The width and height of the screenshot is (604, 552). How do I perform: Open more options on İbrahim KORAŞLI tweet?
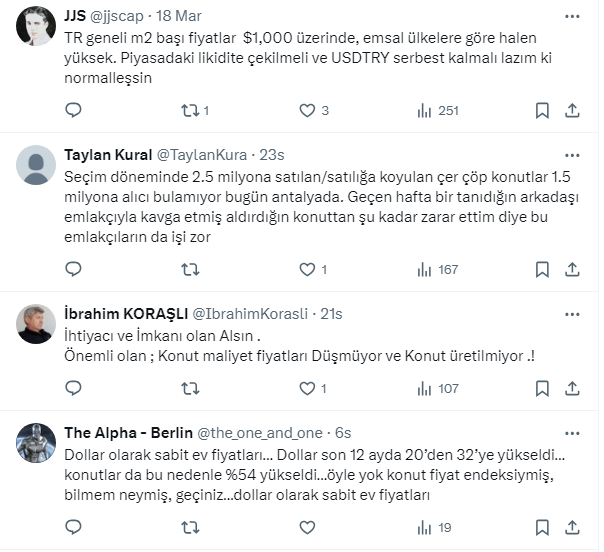click(x=571, y=313)
